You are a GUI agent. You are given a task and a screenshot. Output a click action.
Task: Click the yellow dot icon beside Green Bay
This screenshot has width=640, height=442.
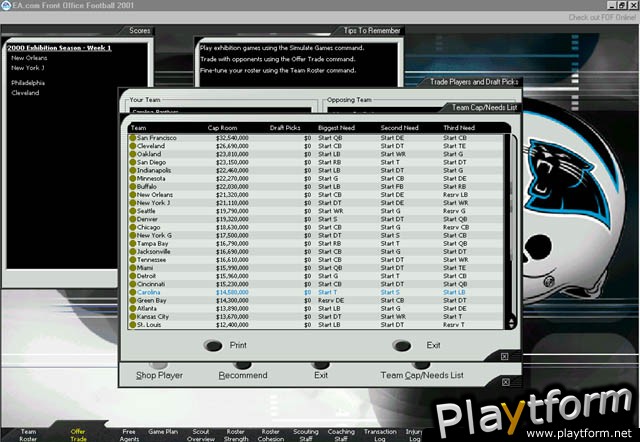pyautogui.click(x=132, y=300)
